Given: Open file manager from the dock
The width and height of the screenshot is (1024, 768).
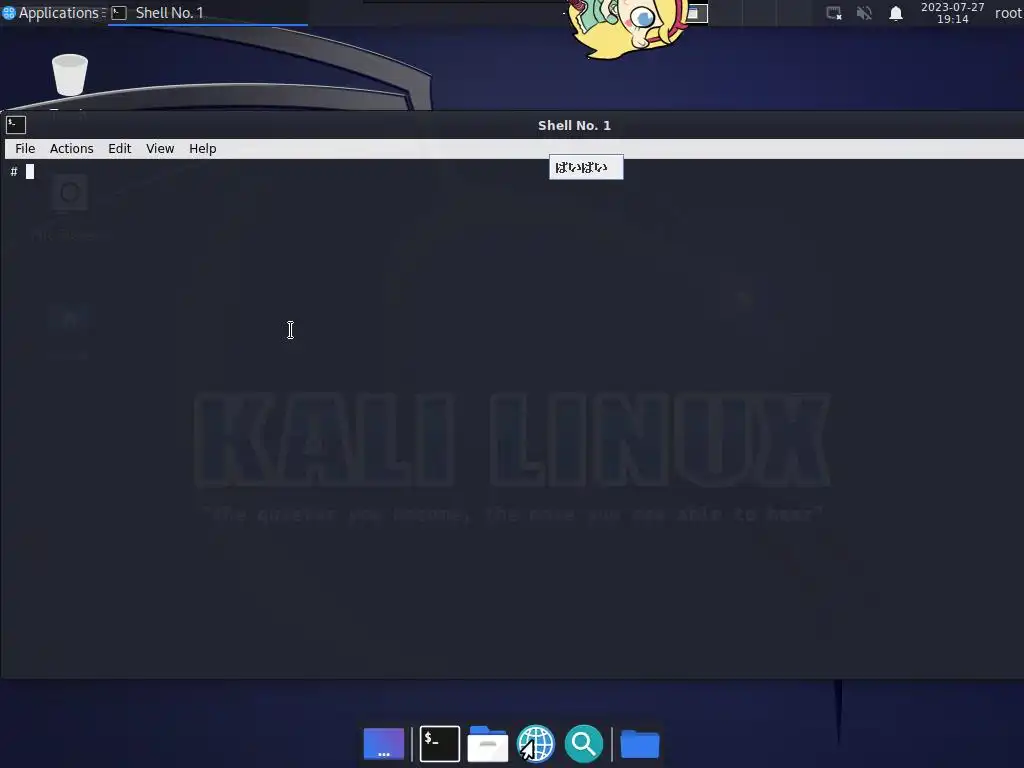Looking at the screenshot, I should tap(488, 744).
